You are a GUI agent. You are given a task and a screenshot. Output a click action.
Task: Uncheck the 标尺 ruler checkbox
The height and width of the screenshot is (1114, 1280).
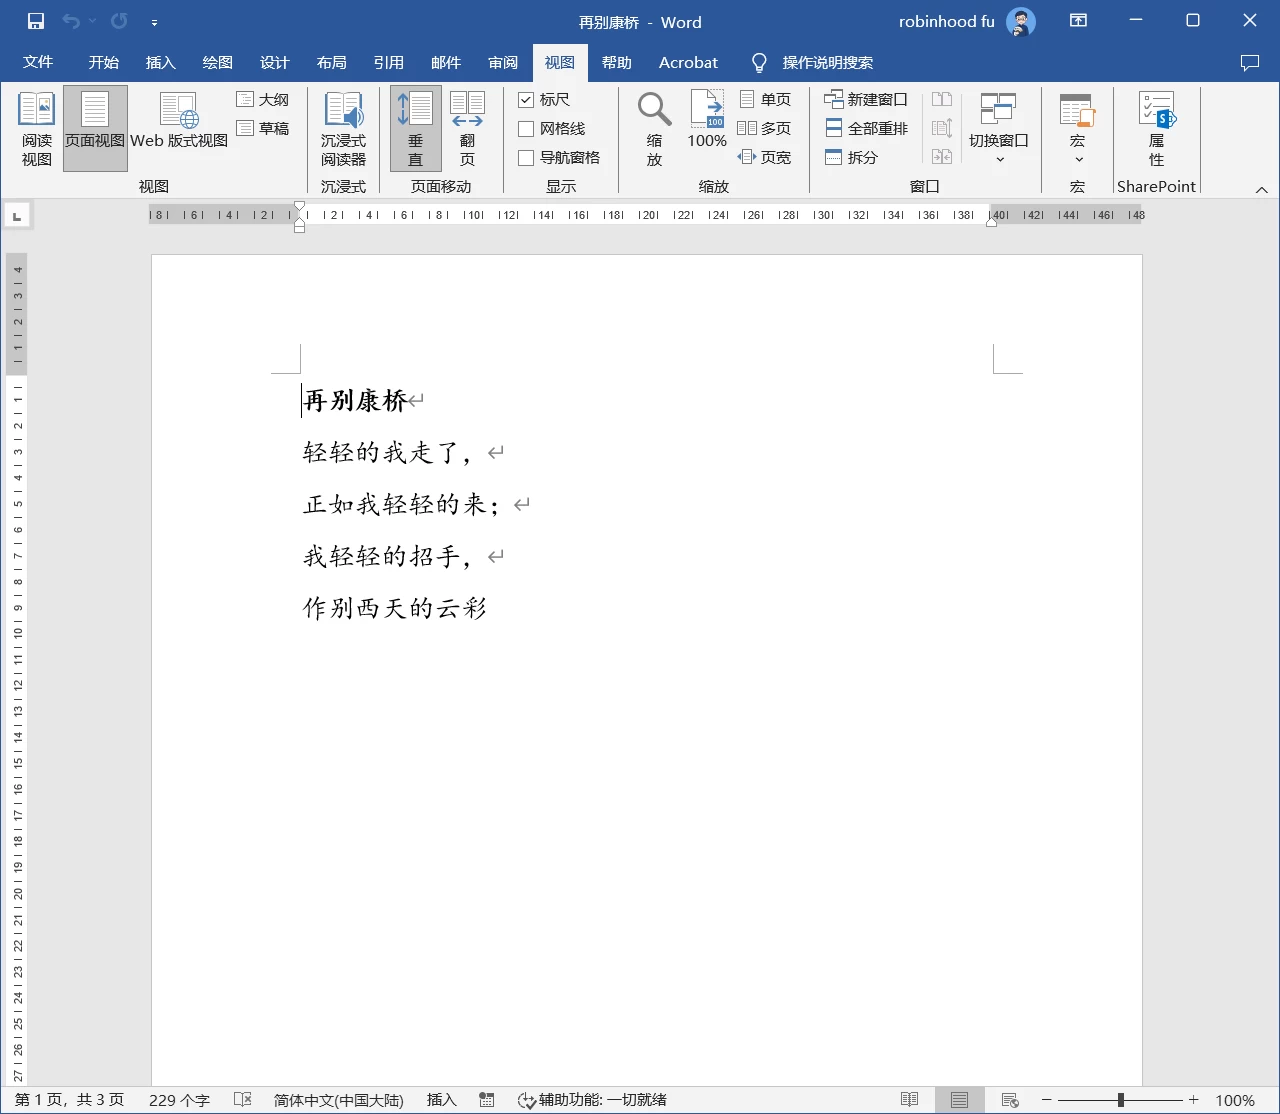[526, 100]
